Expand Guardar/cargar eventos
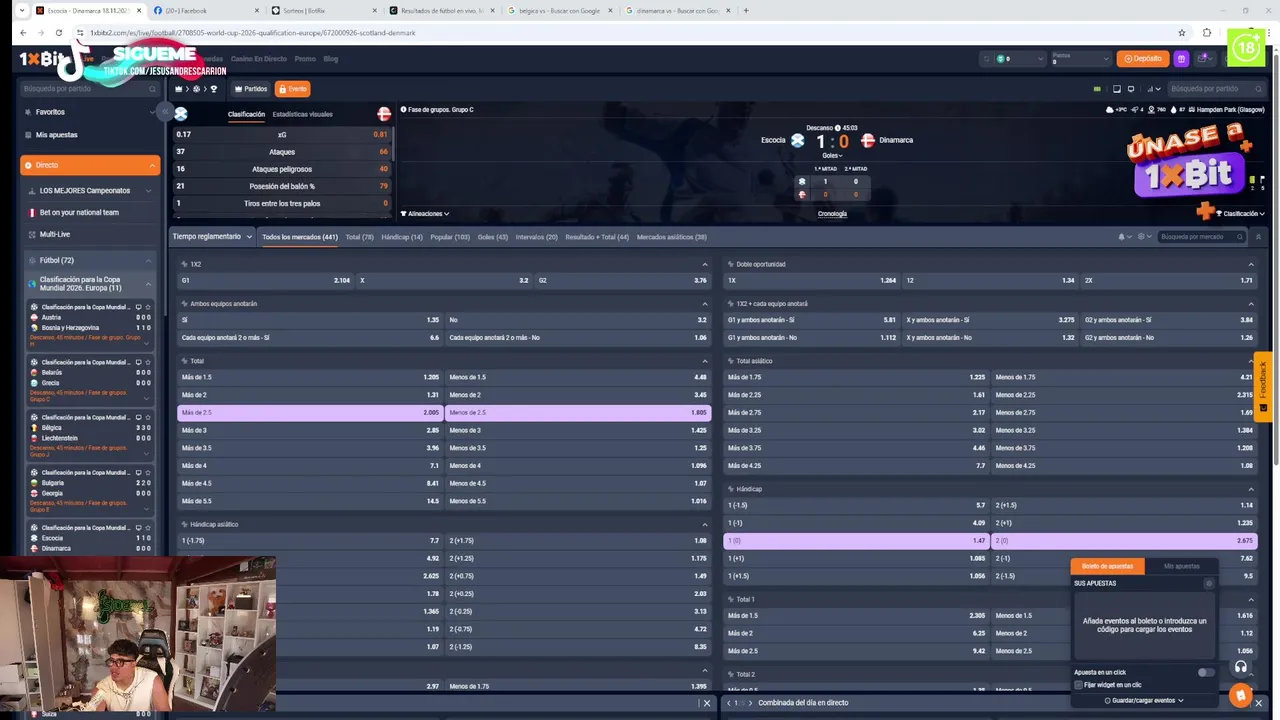 pyautogui.click(x=1144, y=700)
